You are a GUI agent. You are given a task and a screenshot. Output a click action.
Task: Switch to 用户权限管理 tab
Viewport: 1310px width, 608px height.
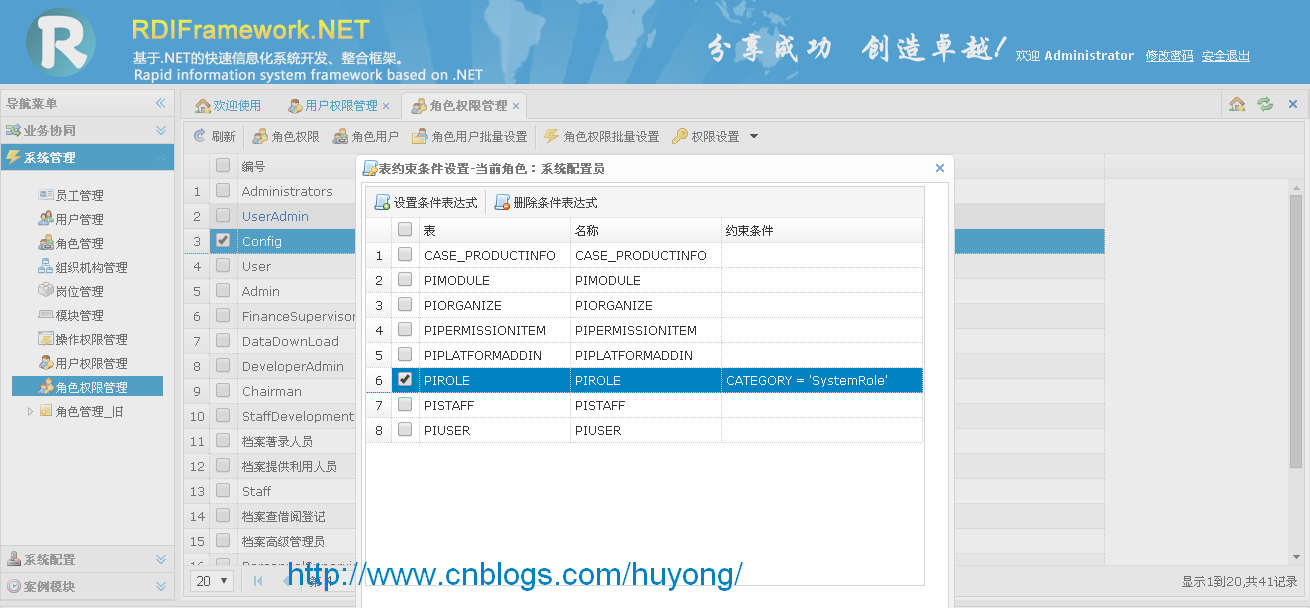coord(335,105)
